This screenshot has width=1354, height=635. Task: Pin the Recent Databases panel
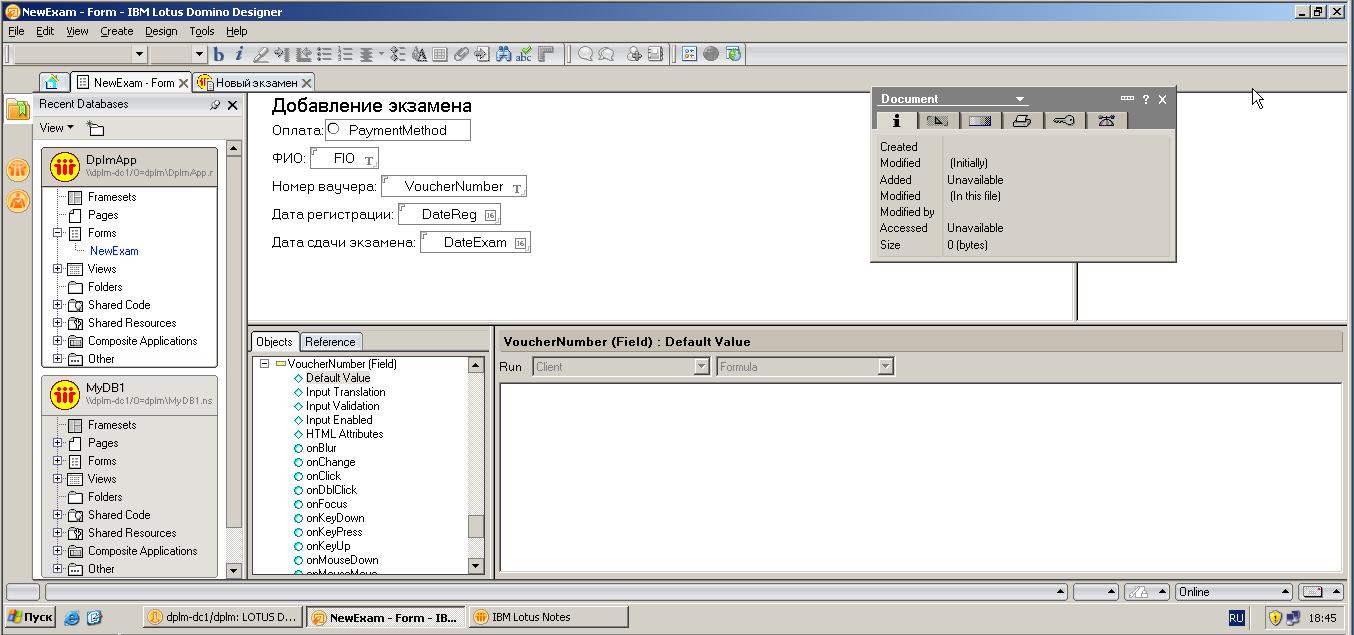click(x=215, y=105)
